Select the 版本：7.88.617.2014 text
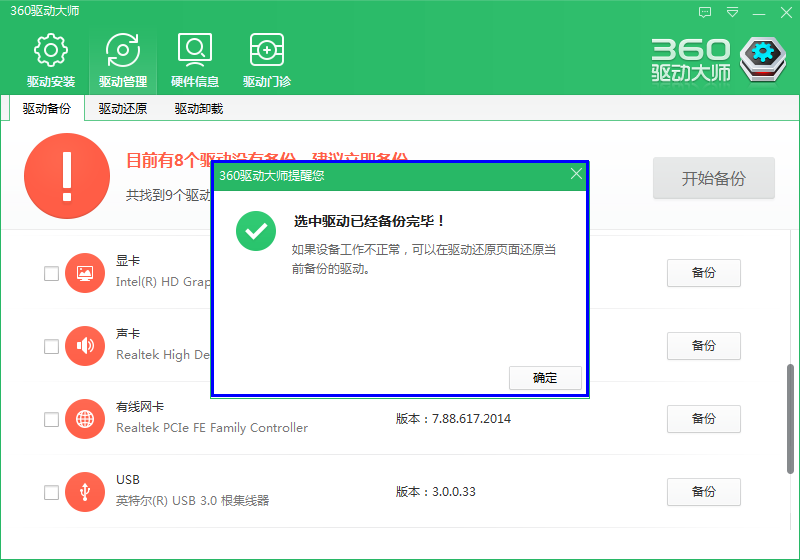The height and width of the screenshot is (560, 800). pyautogui.click(x=453, y=419)
